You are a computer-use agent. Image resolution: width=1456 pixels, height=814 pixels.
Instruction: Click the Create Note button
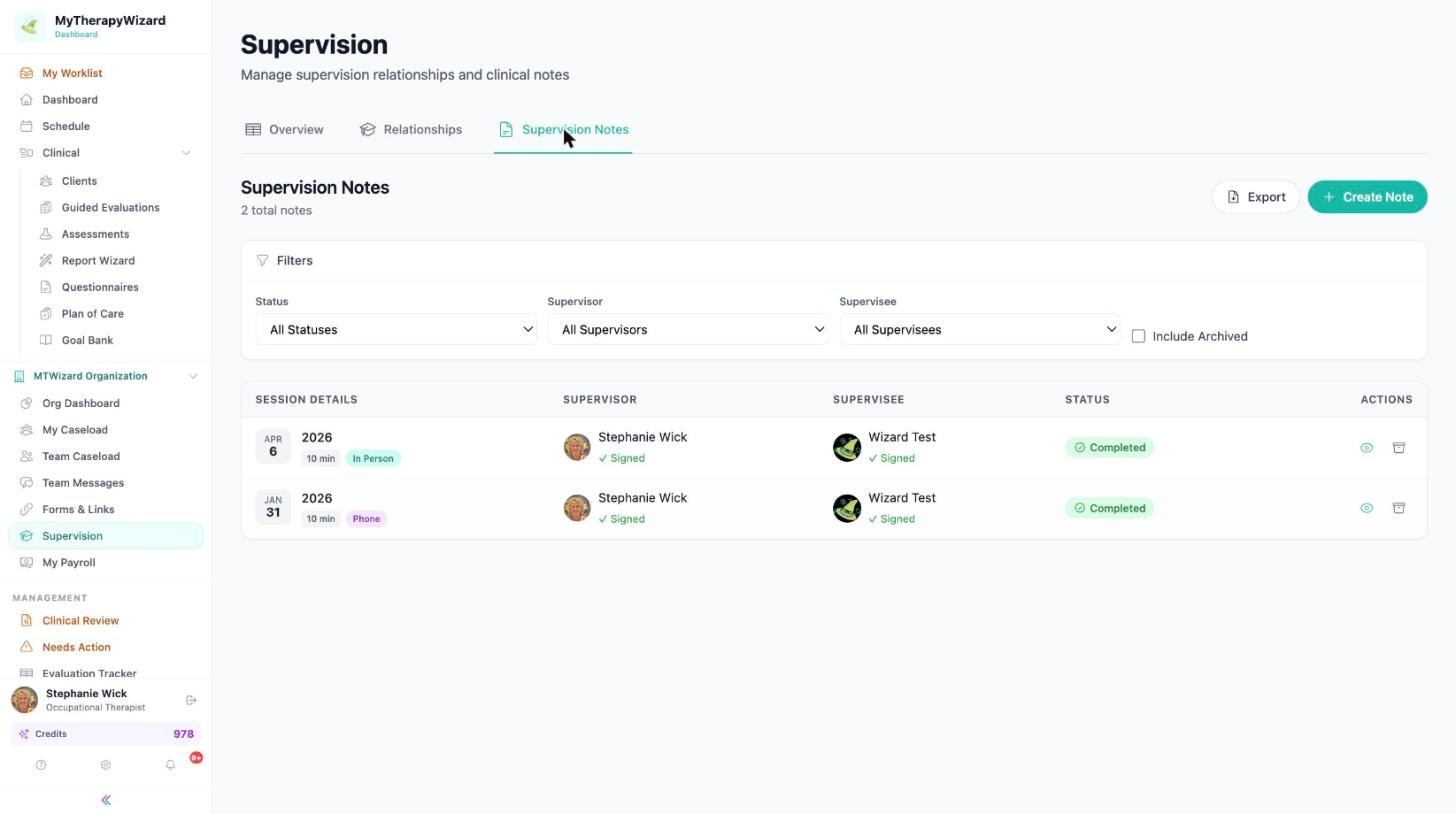(1367, 197)
